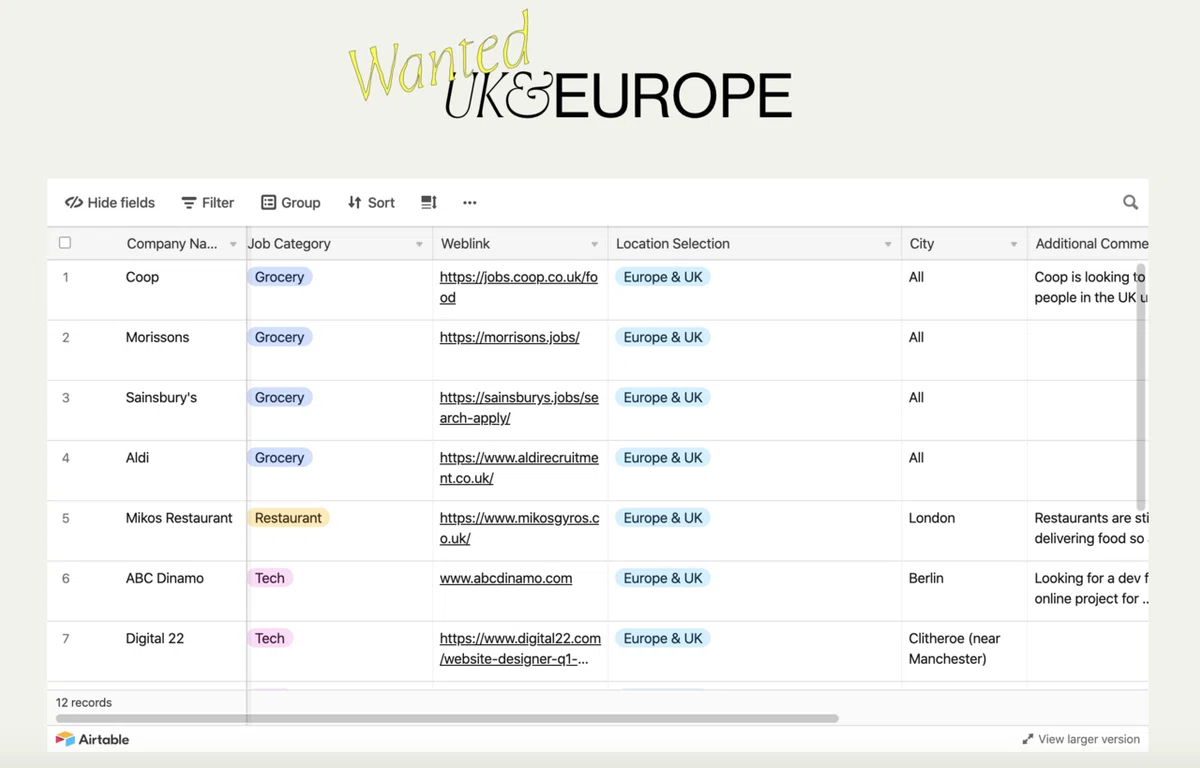This screenshot has height=768, width=1200.
Task: Expand Weblink column dropdown arrow
Action: 594,244
